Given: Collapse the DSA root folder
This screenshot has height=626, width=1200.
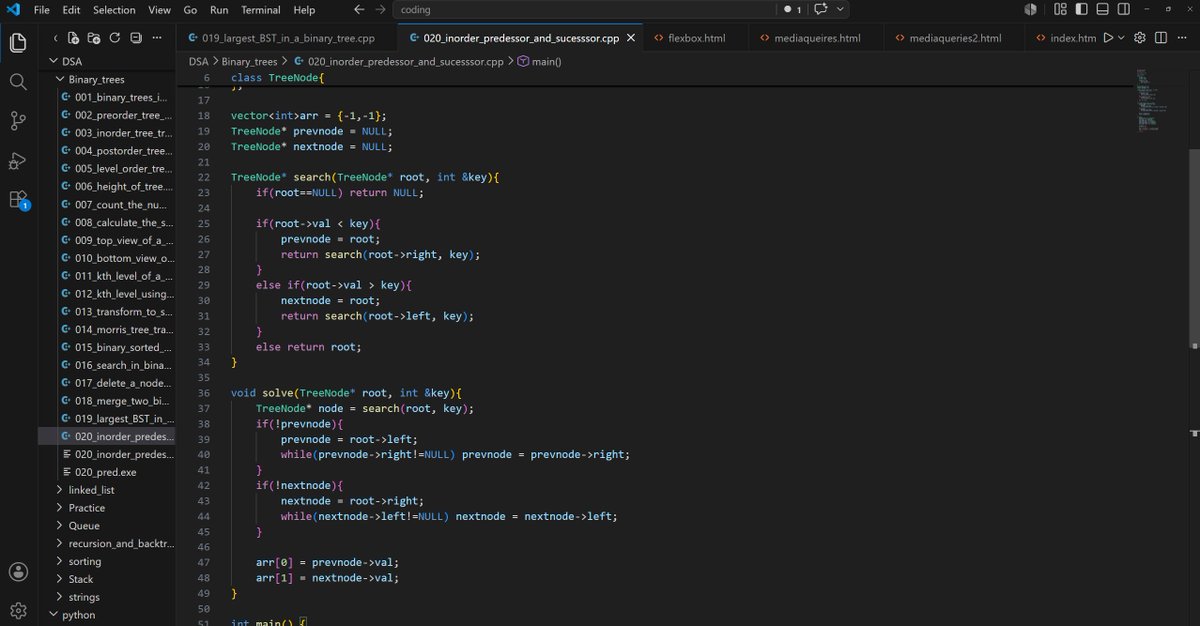Looking at the screenshot, I should (x=106, y=61).
